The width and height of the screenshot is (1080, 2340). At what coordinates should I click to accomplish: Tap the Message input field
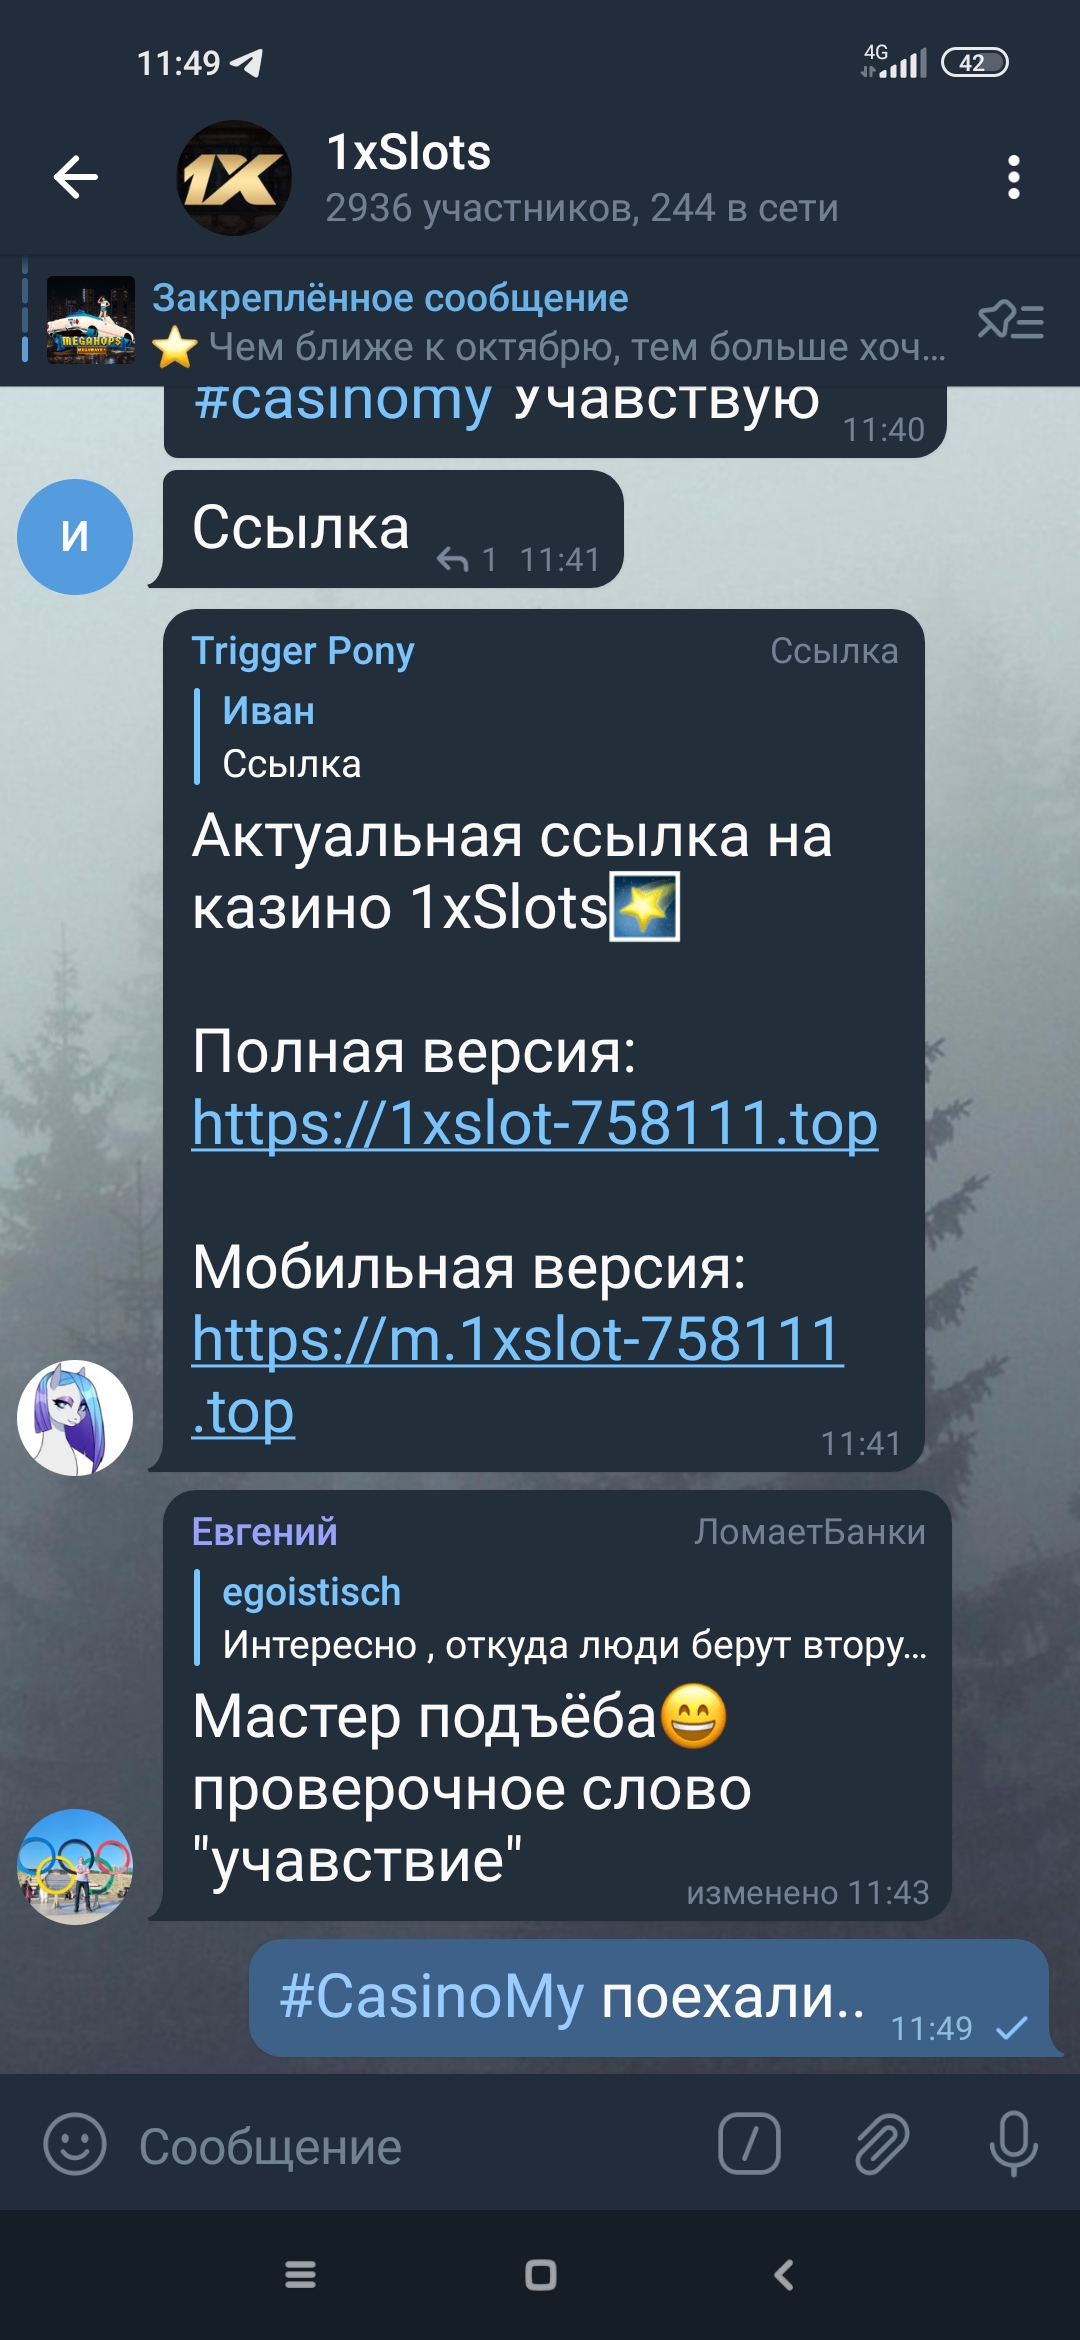point(420,2146)
